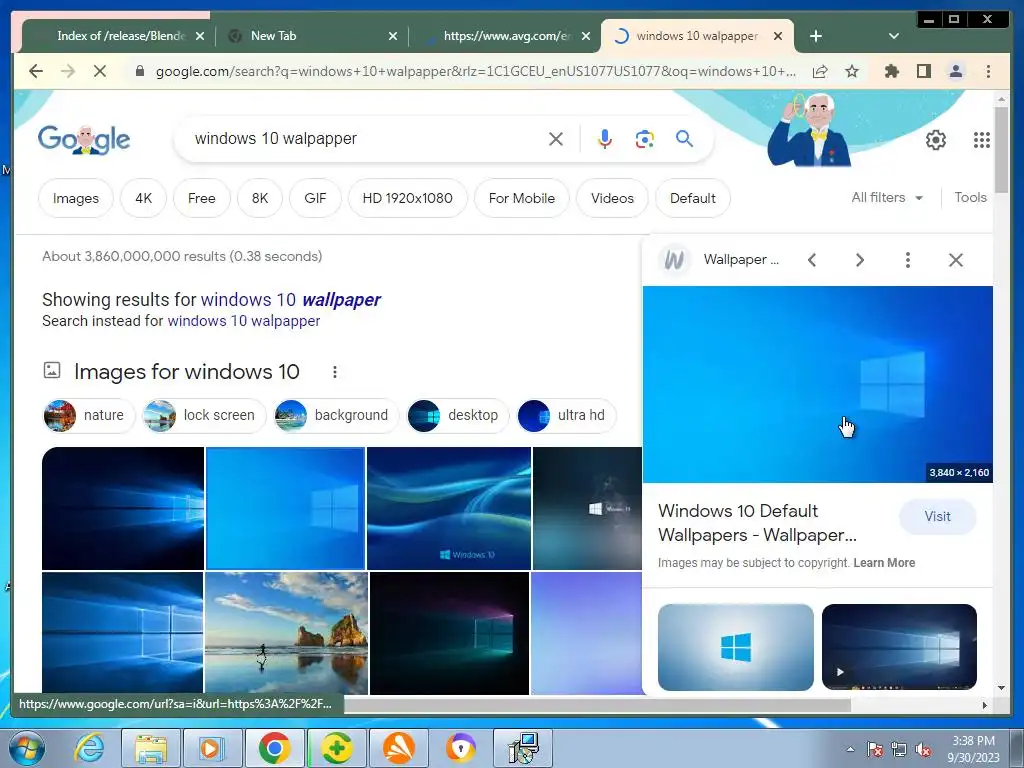This screenshot has height=768, width=1024.
Task: Bookmark this page with the star icon
Action: (x=852, y=71)
